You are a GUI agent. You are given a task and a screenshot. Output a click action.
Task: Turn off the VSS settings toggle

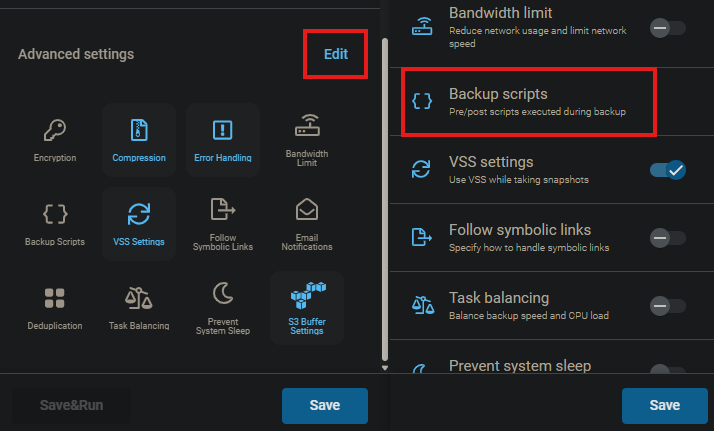pyautogui.click(x=667, y=170)
